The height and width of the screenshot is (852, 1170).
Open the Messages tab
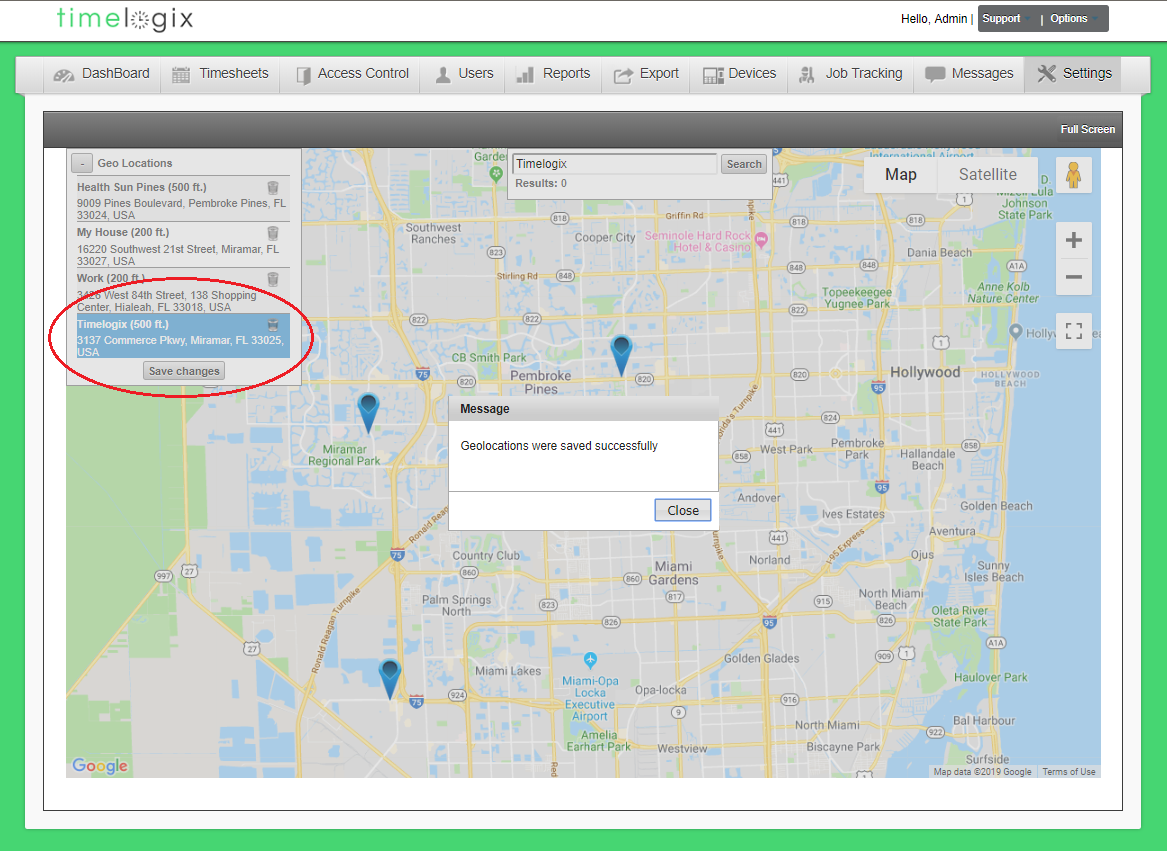(x=969, y=74)
